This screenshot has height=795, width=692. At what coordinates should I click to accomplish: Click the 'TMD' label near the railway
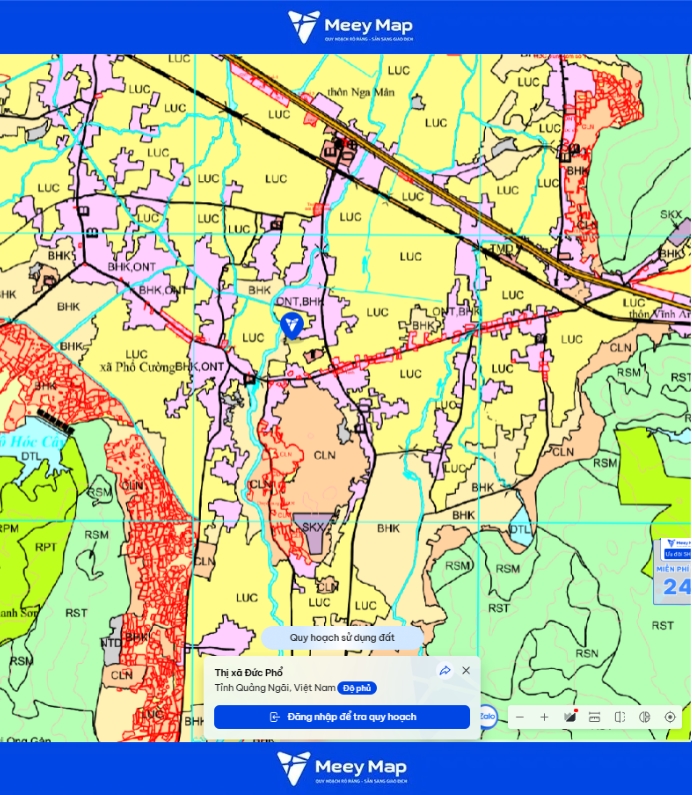[x=502, y=249]
